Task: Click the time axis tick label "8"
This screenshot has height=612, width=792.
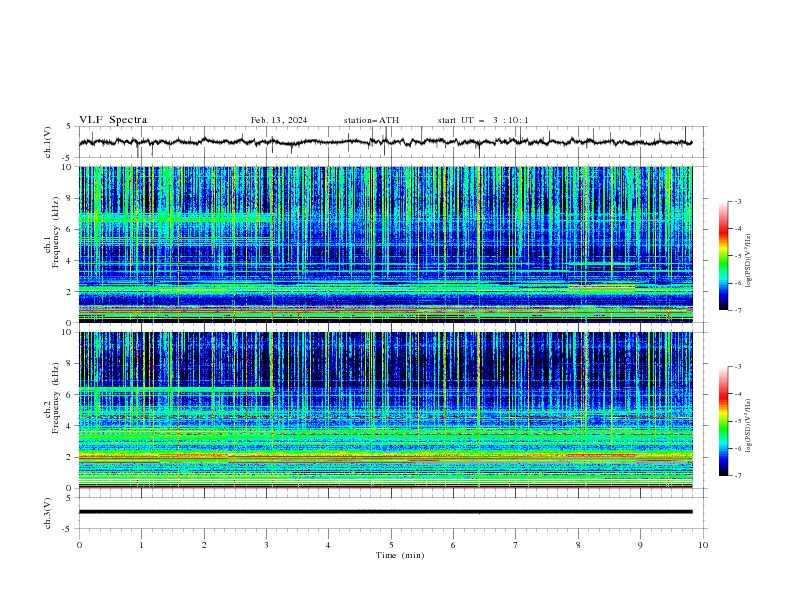Action: [x=578, y=545]
